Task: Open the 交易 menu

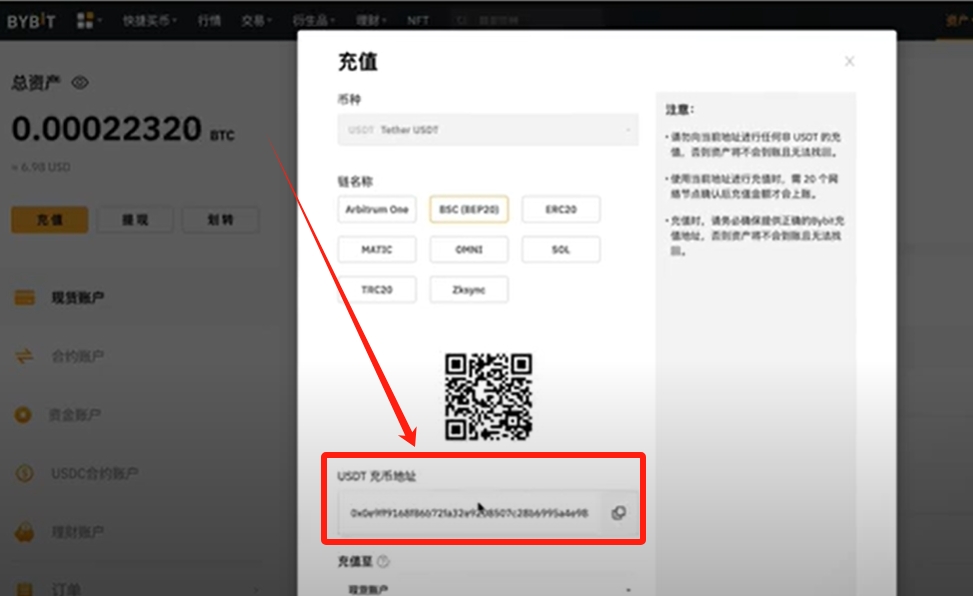Action: pos(256,20)
